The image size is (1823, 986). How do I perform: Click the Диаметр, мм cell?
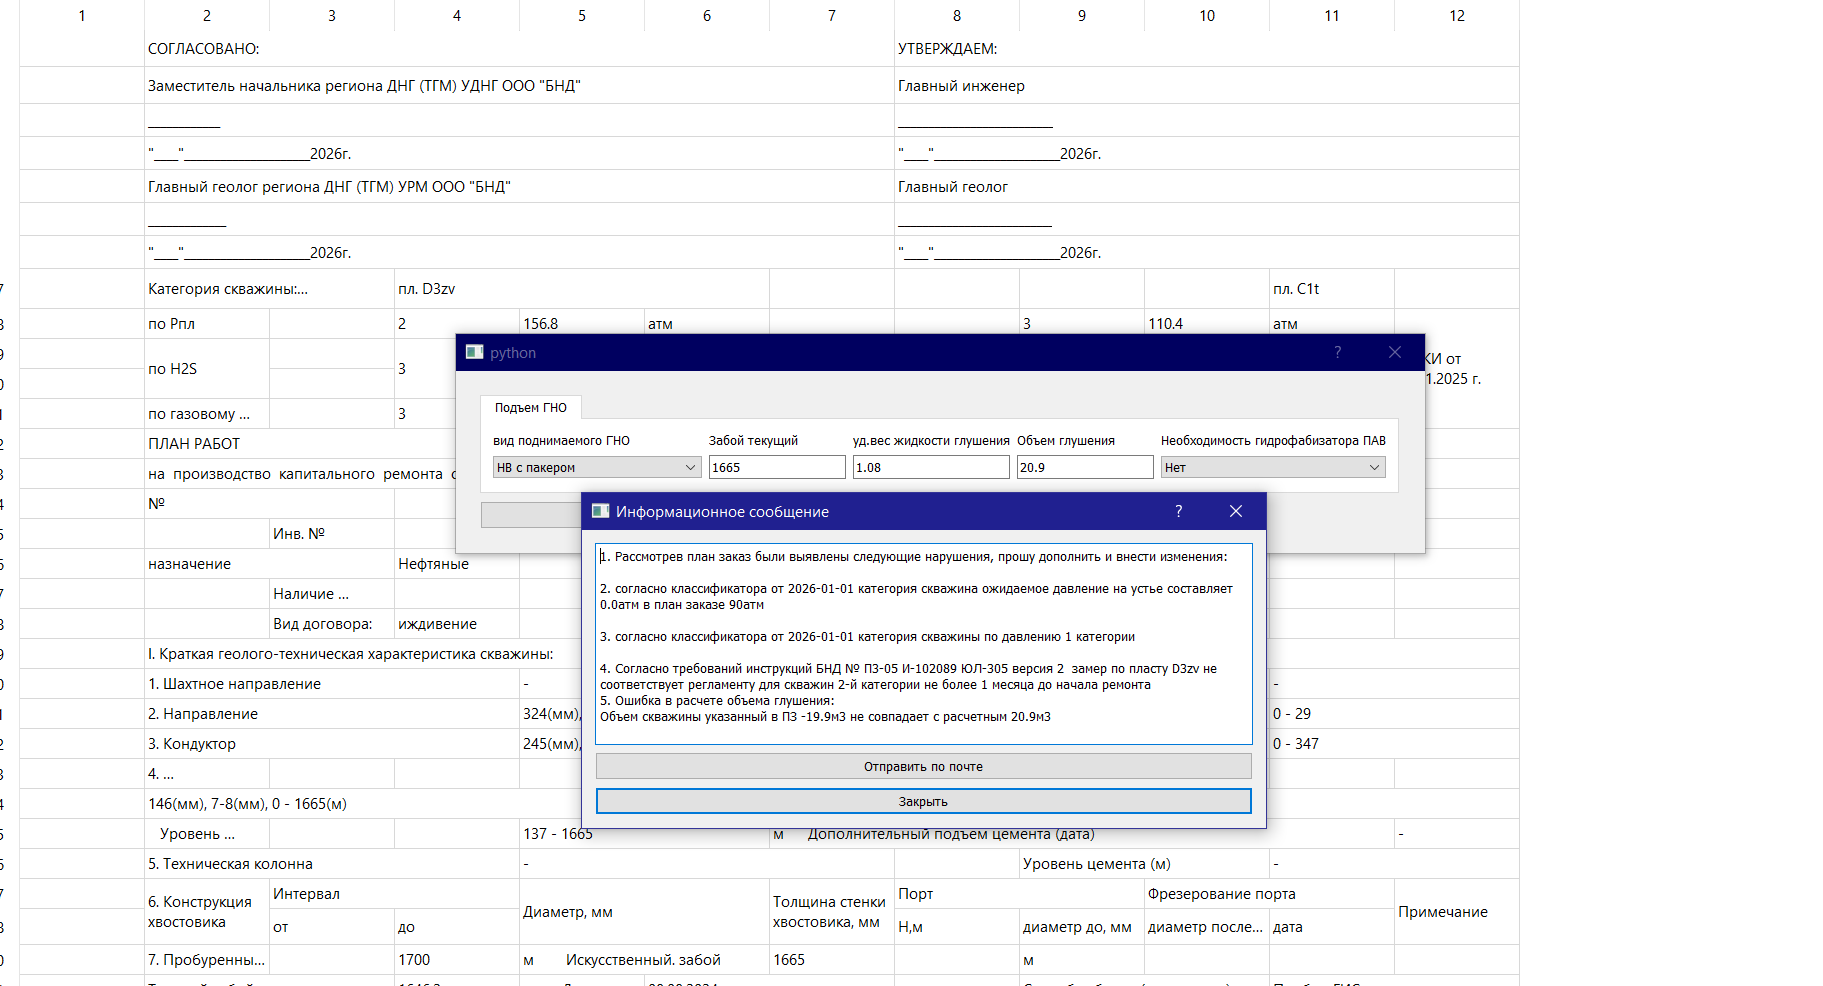(644, 912)
